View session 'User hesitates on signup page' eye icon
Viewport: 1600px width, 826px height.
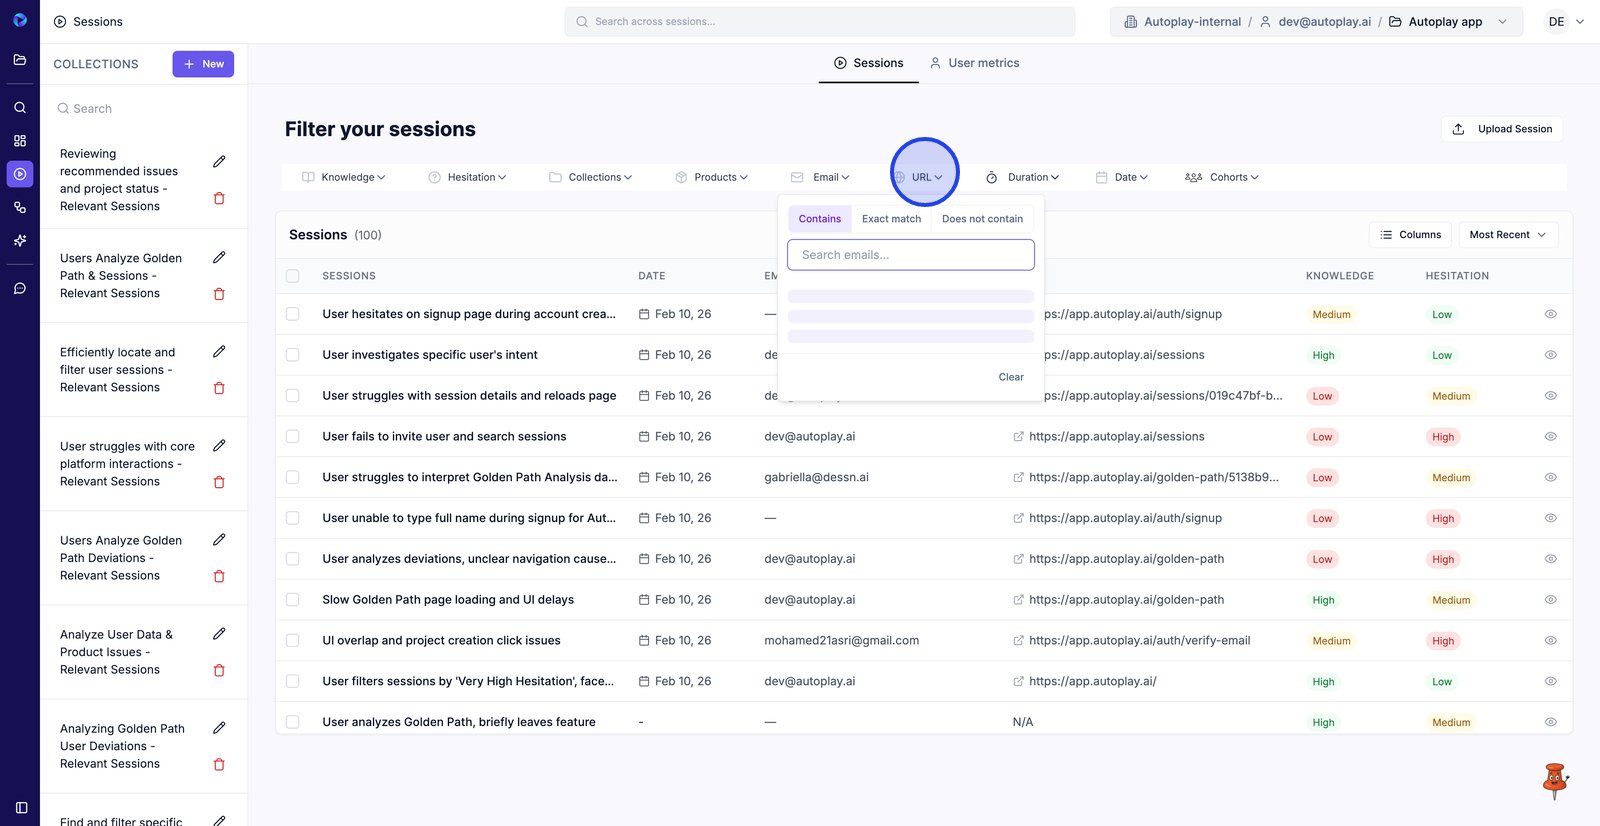(x=1550, y=314)
